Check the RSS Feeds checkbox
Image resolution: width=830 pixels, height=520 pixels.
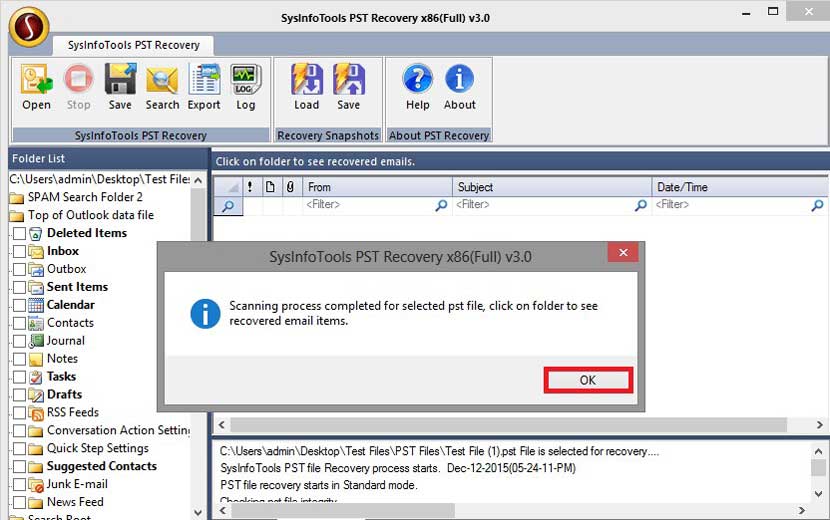[x=19, y=413]
